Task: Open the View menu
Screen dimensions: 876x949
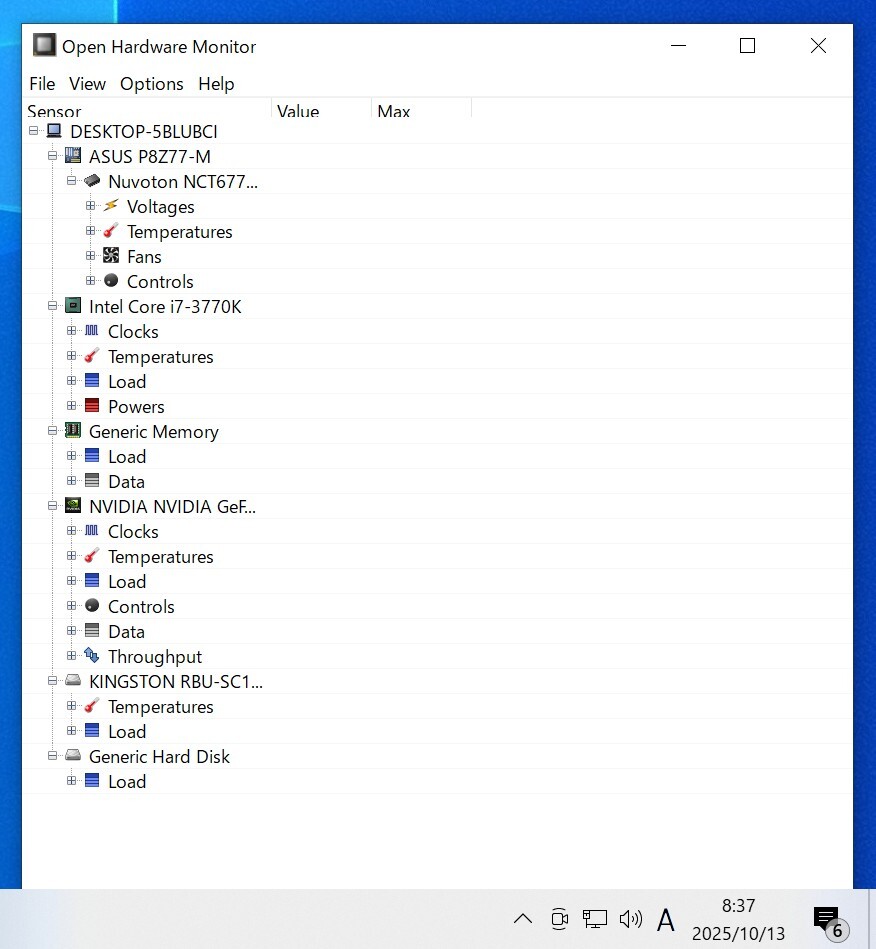Action: [x=88, y=84]
